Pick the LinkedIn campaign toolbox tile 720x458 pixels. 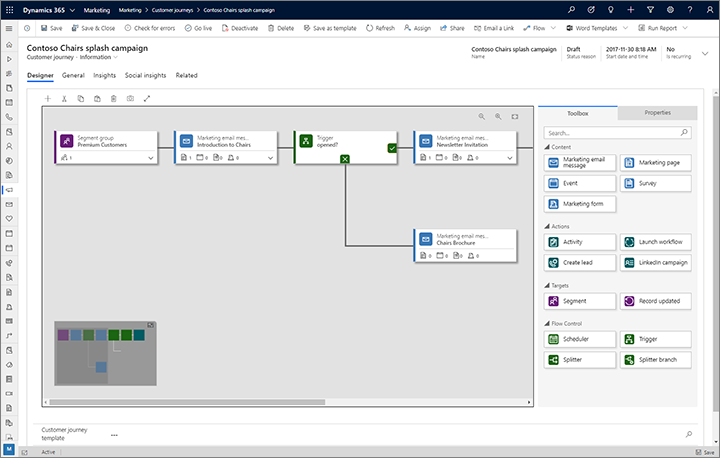[655, 263]
